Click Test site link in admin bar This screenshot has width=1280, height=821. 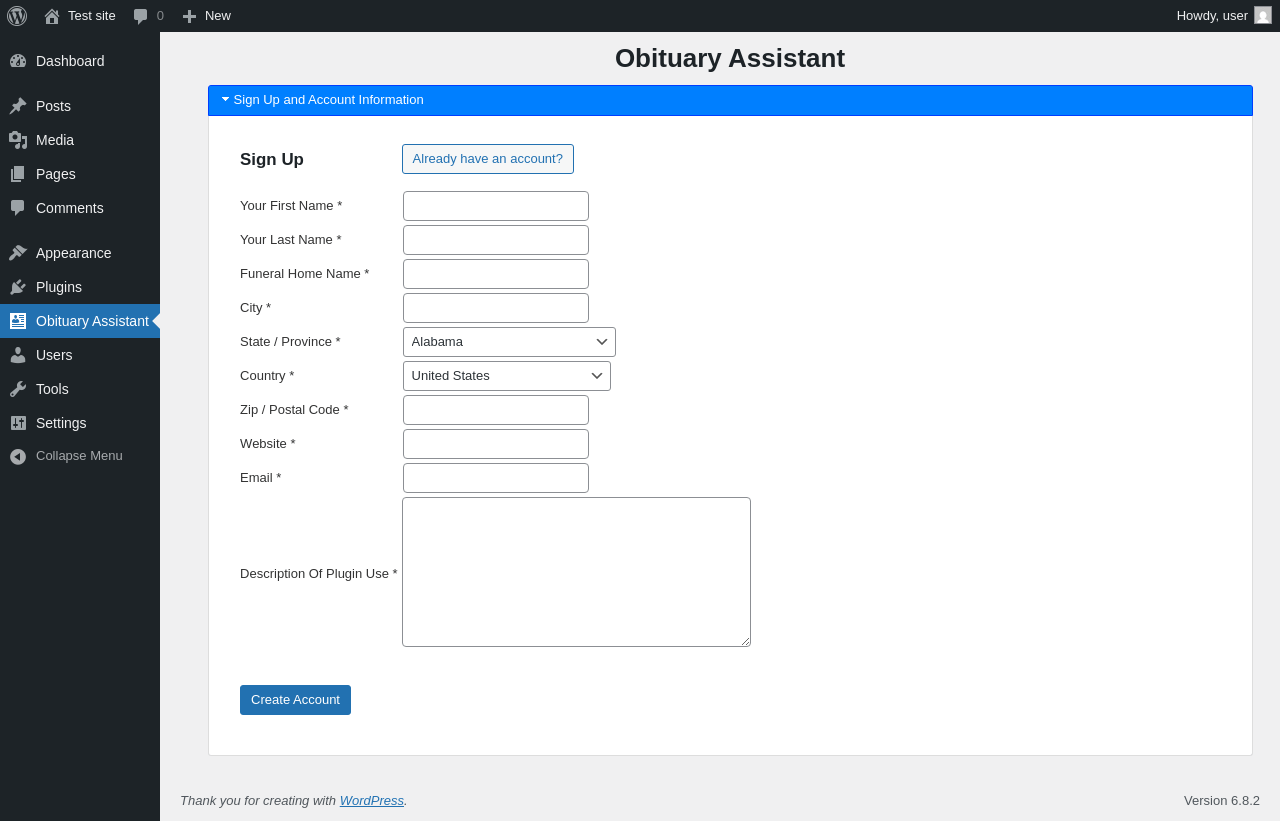pos(92,16)
